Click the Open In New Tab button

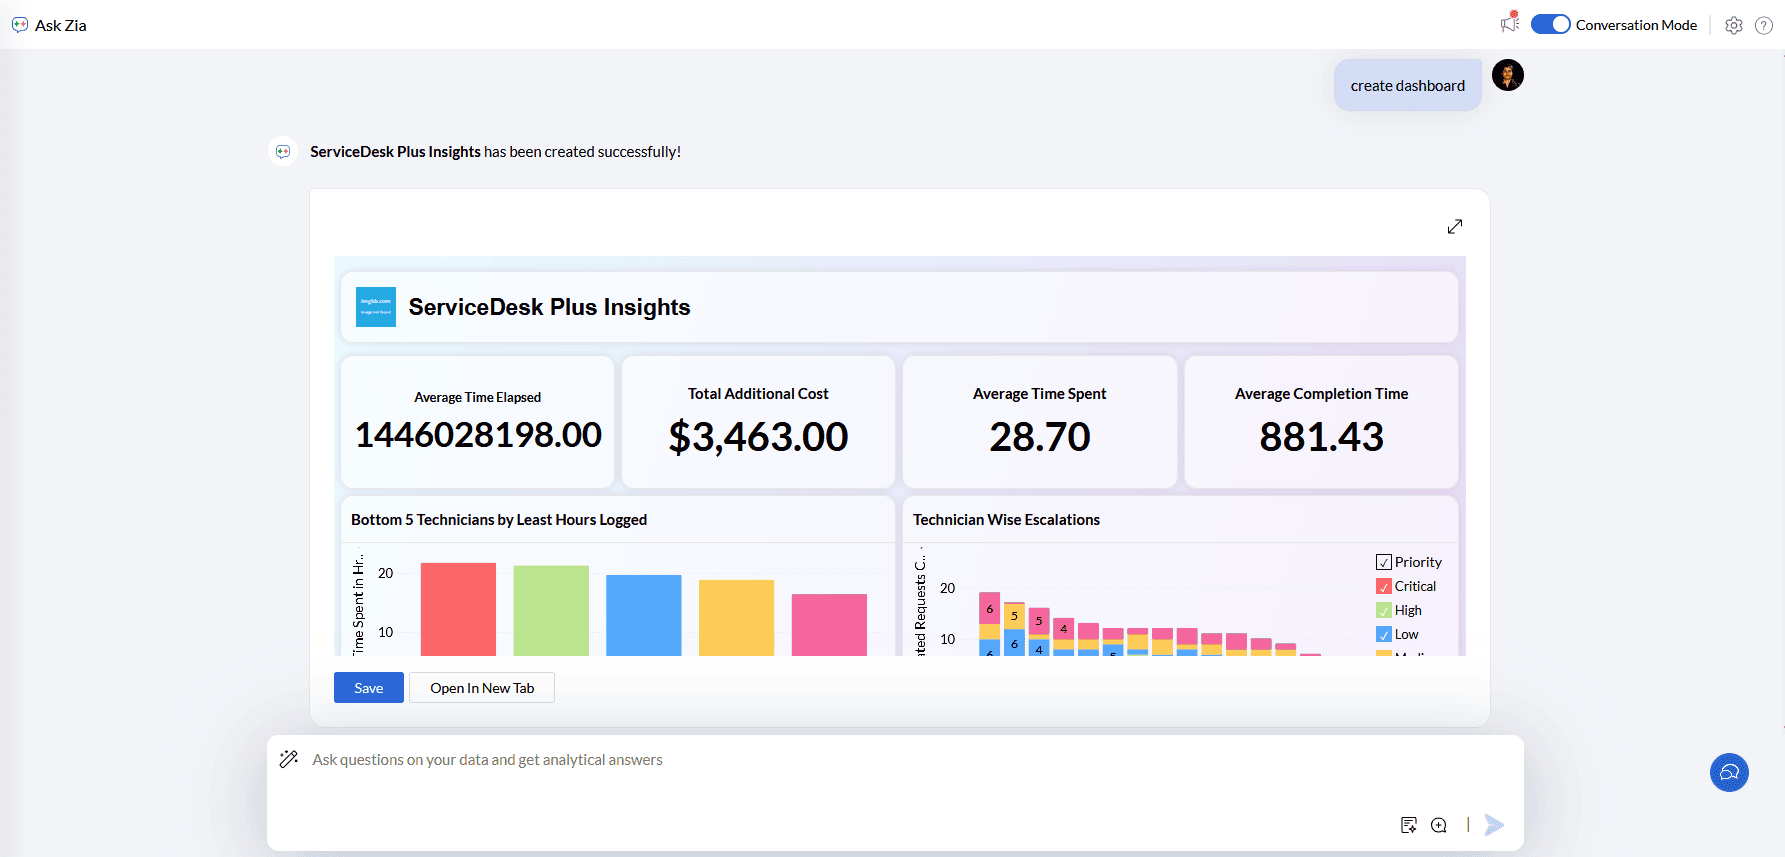pyautogui.click(x=482, y=688)
